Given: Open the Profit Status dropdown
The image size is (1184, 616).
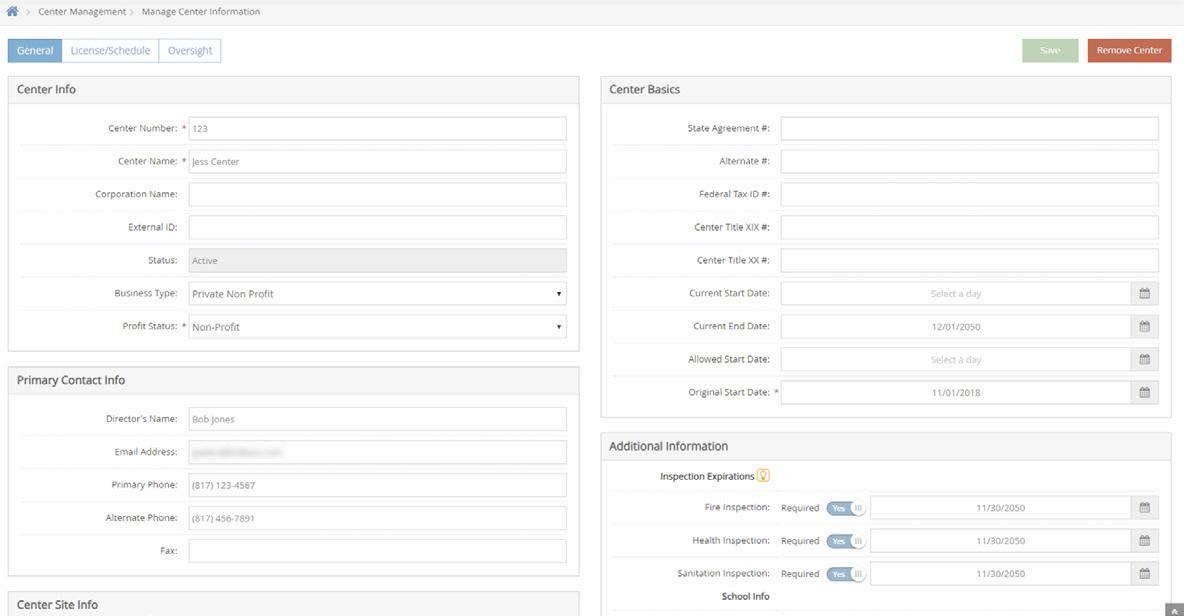Looking at the screenshot, I should point(378,327).
